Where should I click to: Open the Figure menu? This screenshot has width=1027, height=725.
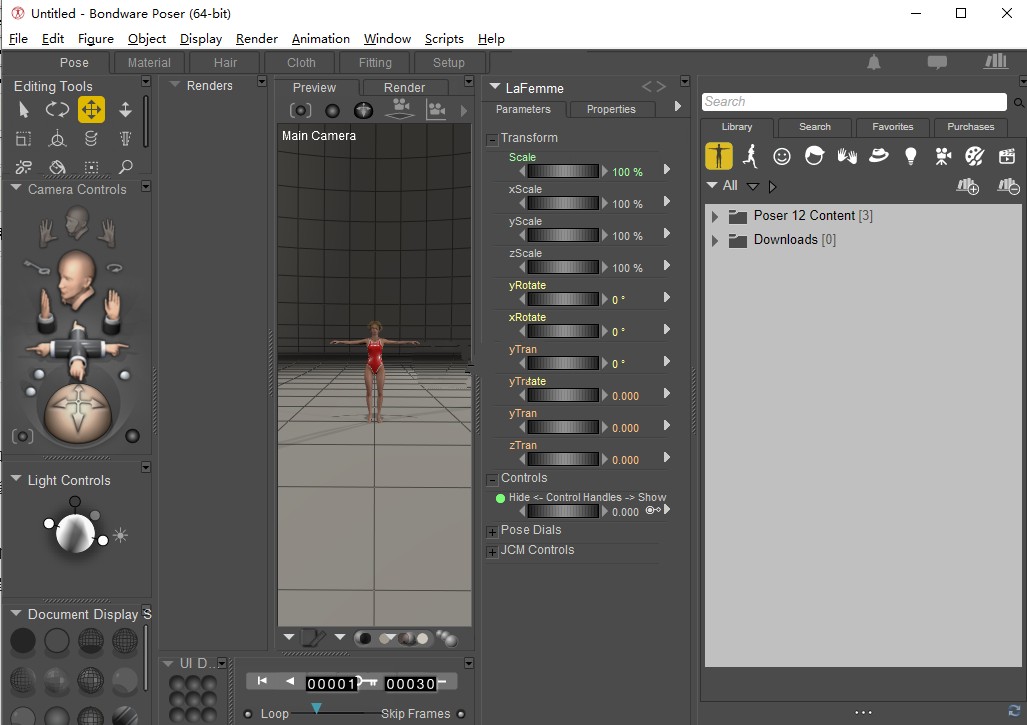pyautogui.click(x=96, y=39)
